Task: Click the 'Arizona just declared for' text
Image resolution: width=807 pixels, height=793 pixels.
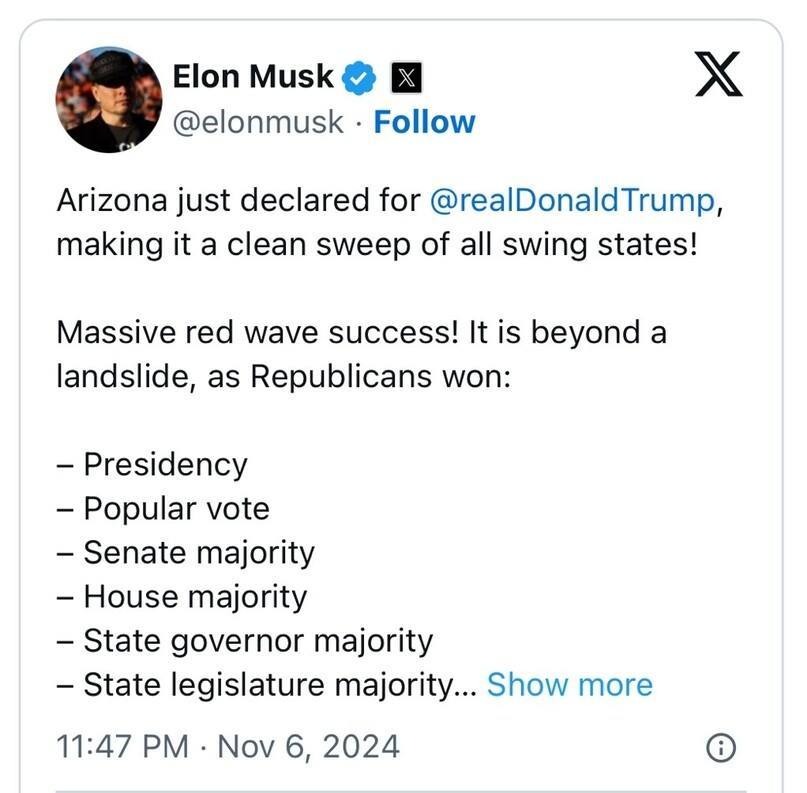Action: click(238, 200)
